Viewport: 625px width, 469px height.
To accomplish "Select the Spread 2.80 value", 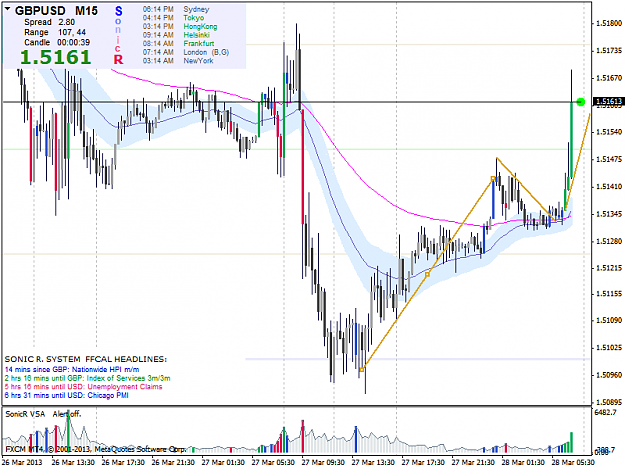I will tap(49, 22).
